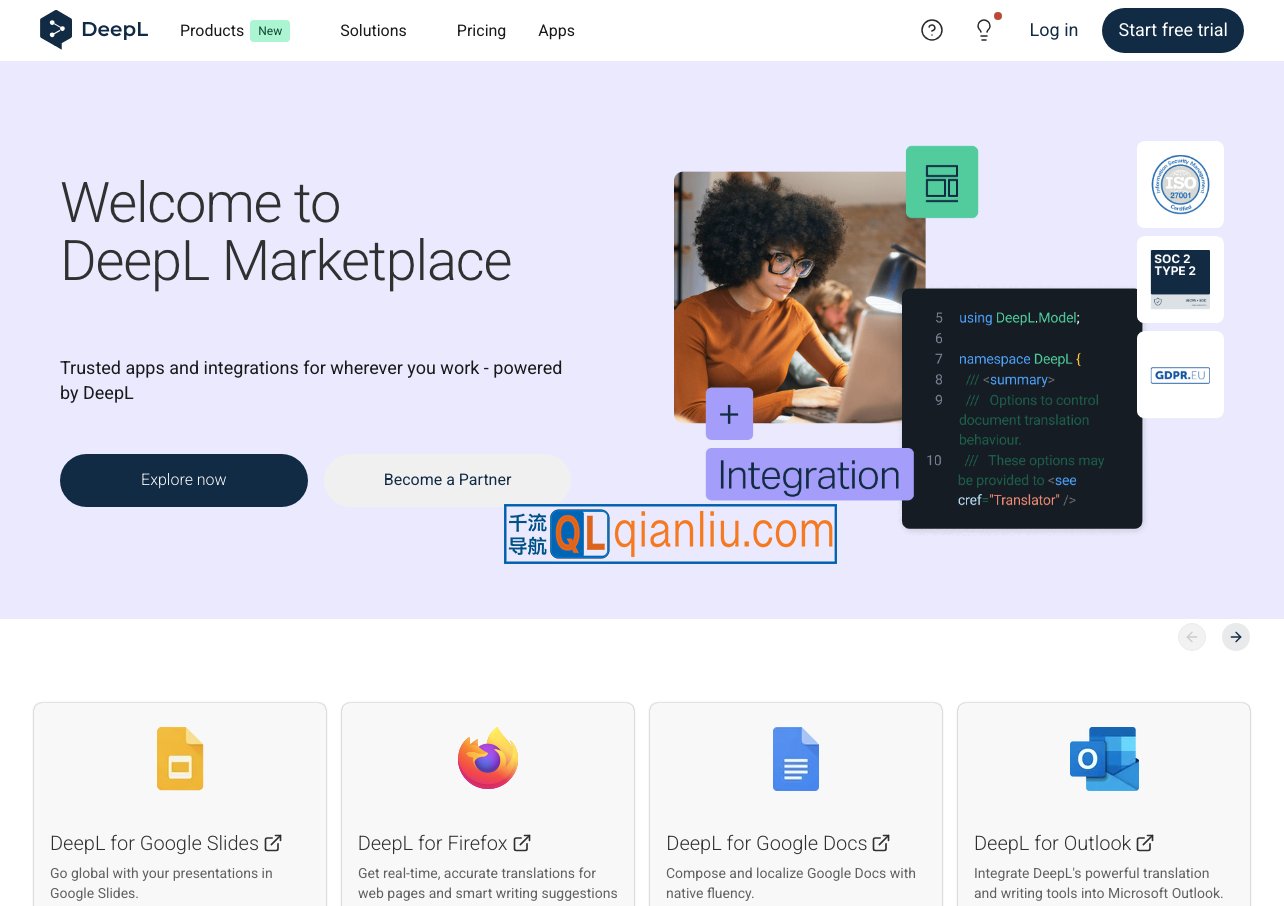The height and width of the screenshot is (906, 1284).
Task: Click the ISO 27001 certification badge
Action: [x=1180, y=184]
